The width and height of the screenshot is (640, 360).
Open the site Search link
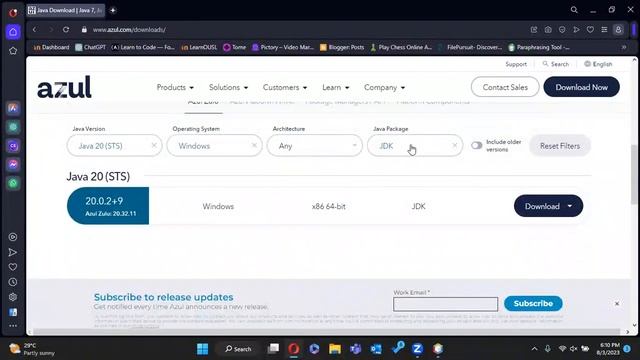point(556,64)
